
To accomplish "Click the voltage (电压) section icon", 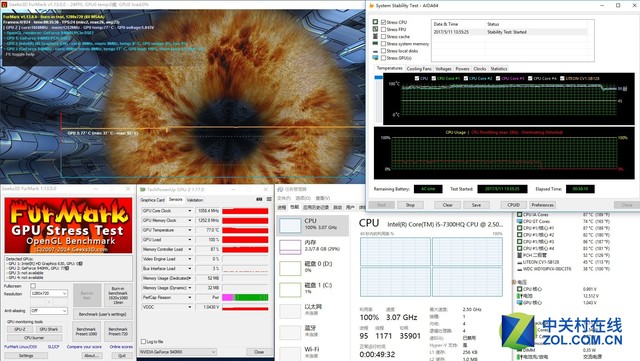I will (x=514, y=282).
